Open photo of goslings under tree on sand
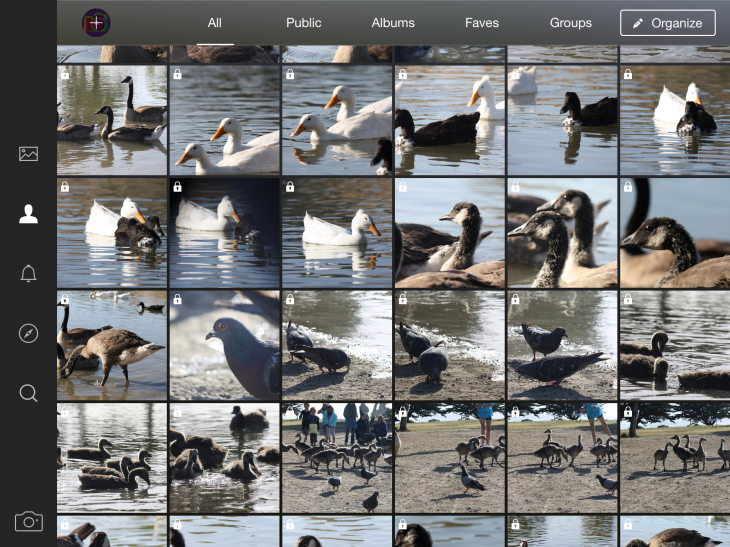Viewport: 730px width, 547px height. (675, 458)
